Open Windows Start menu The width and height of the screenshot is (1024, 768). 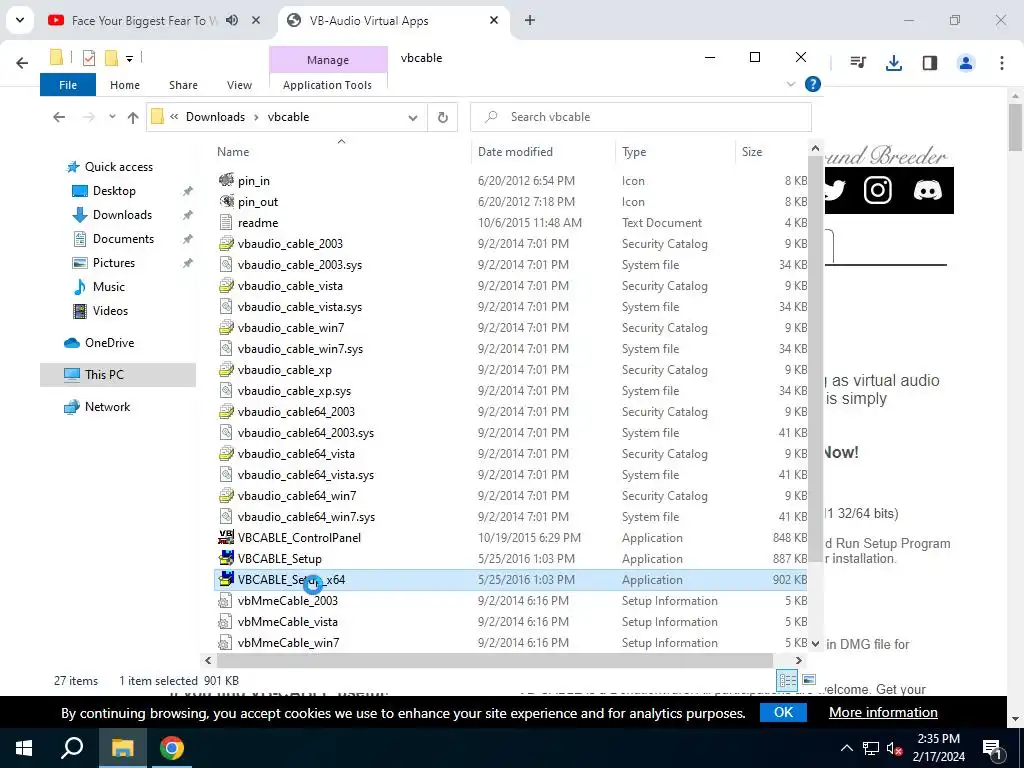(x=24, y=748)
